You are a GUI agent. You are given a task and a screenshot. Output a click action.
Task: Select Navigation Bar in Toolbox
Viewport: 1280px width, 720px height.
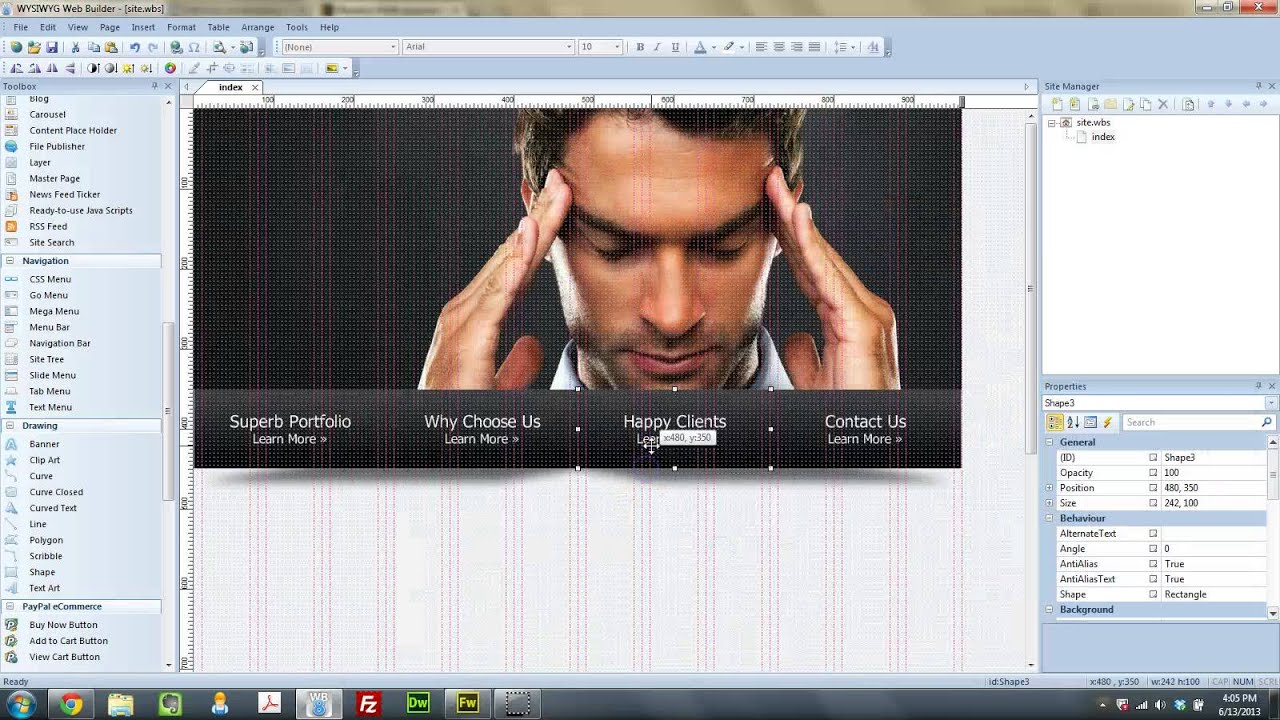60,343
